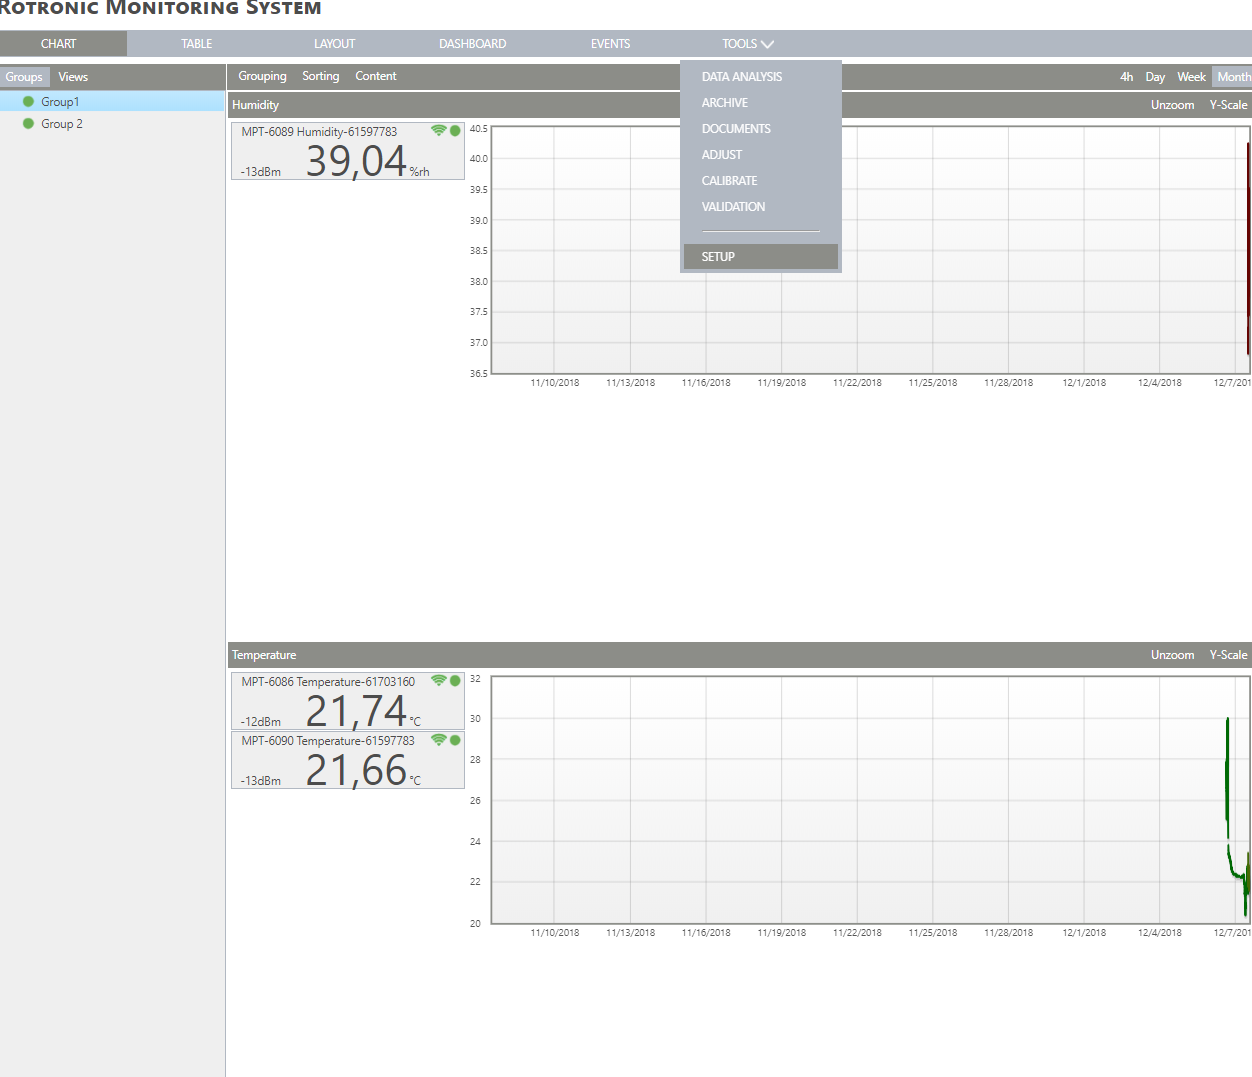Click the wifi signal icon on MPT-6090 card
Viewport: 1252px width, 1077px height.
tap(438, 740)
